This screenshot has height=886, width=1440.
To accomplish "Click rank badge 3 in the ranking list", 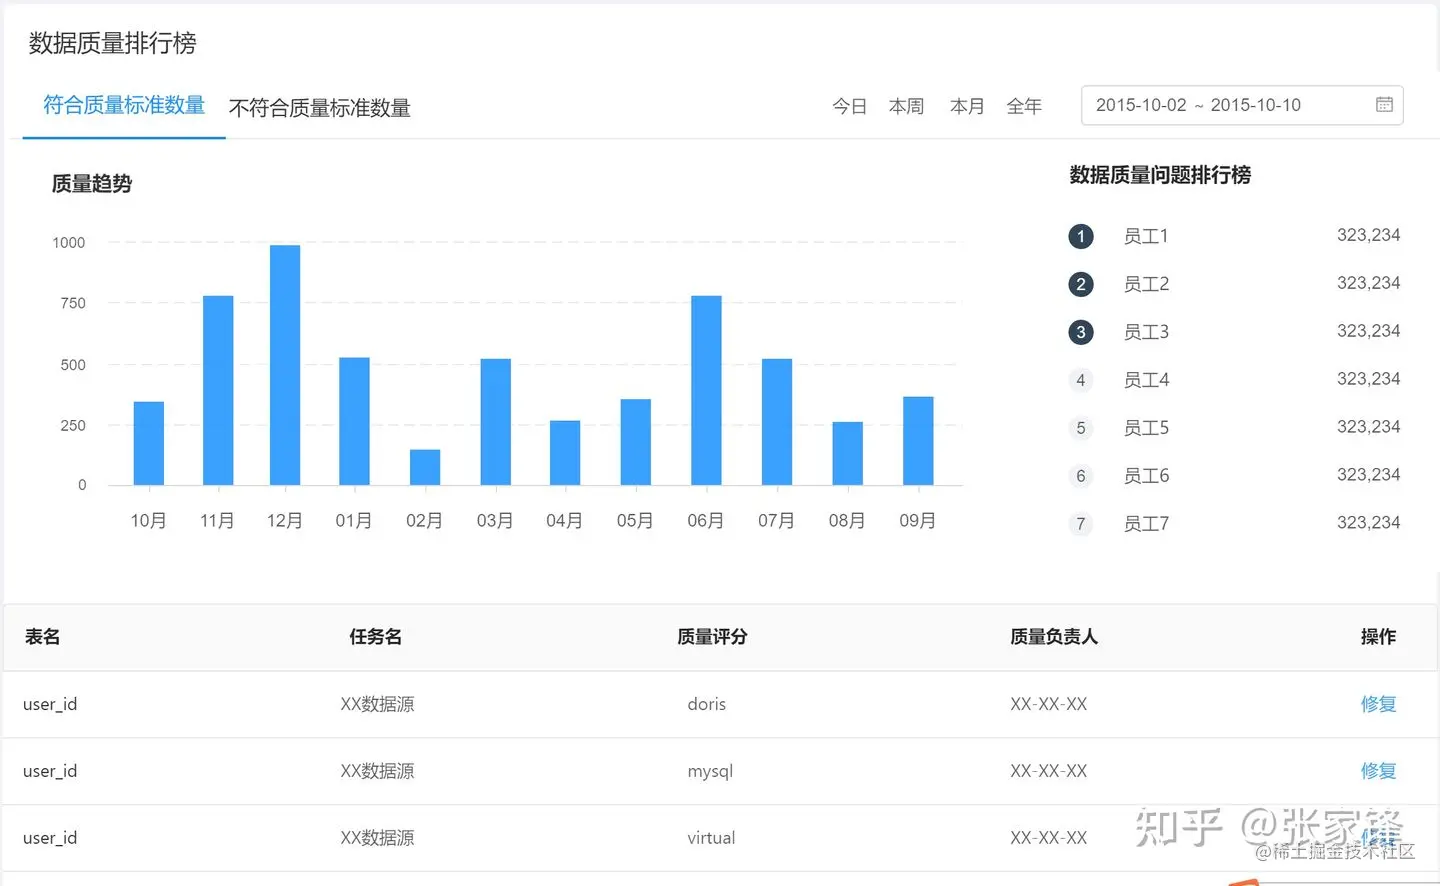I will point(1081,332).
